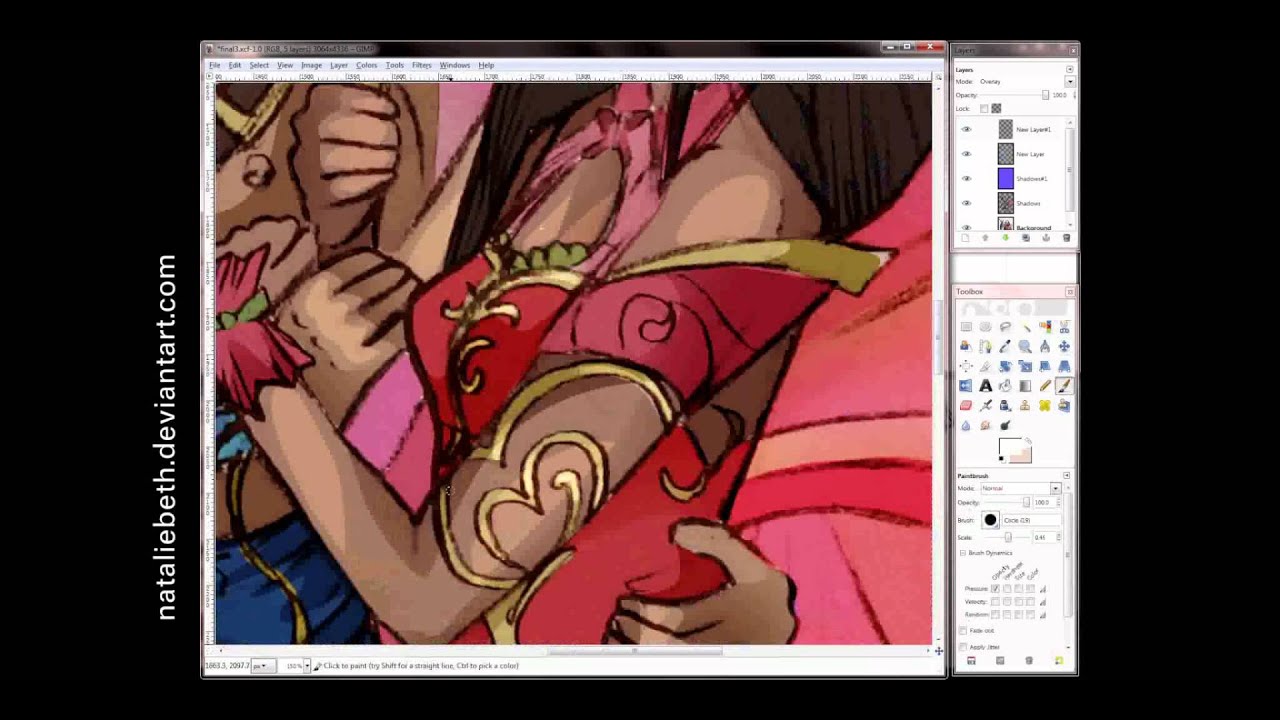The image size is (1280, 720).
Task: Create a new layer in Layers panel
Action: click(x=965, y=238)
